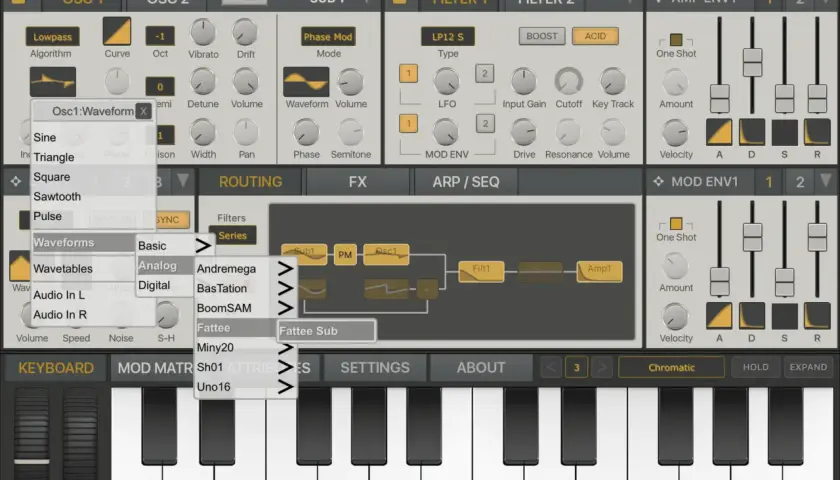Move the Mod Env1 R slider
This screenshot has width=840, height=480.
tap(817, 237)
